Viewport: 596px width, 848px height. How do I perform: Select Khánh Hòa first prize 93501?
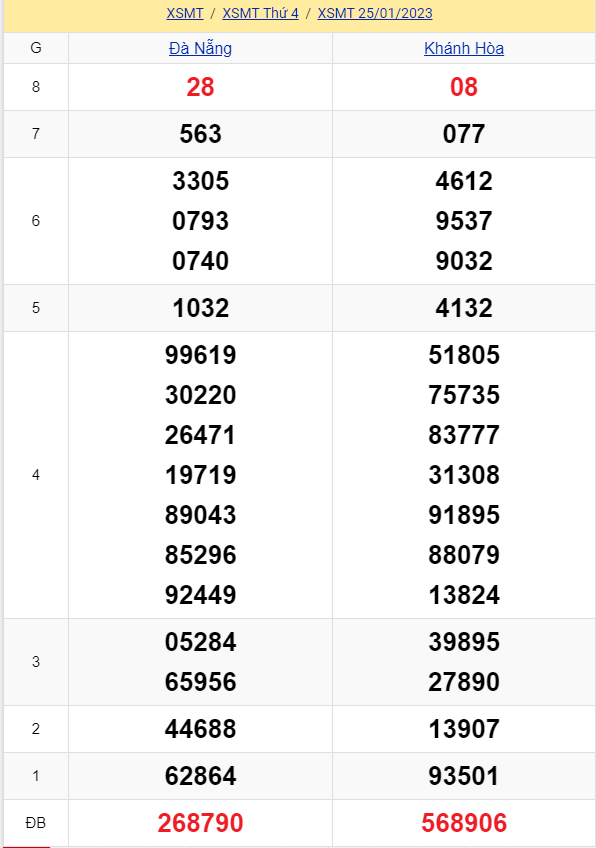coord(464,776)
